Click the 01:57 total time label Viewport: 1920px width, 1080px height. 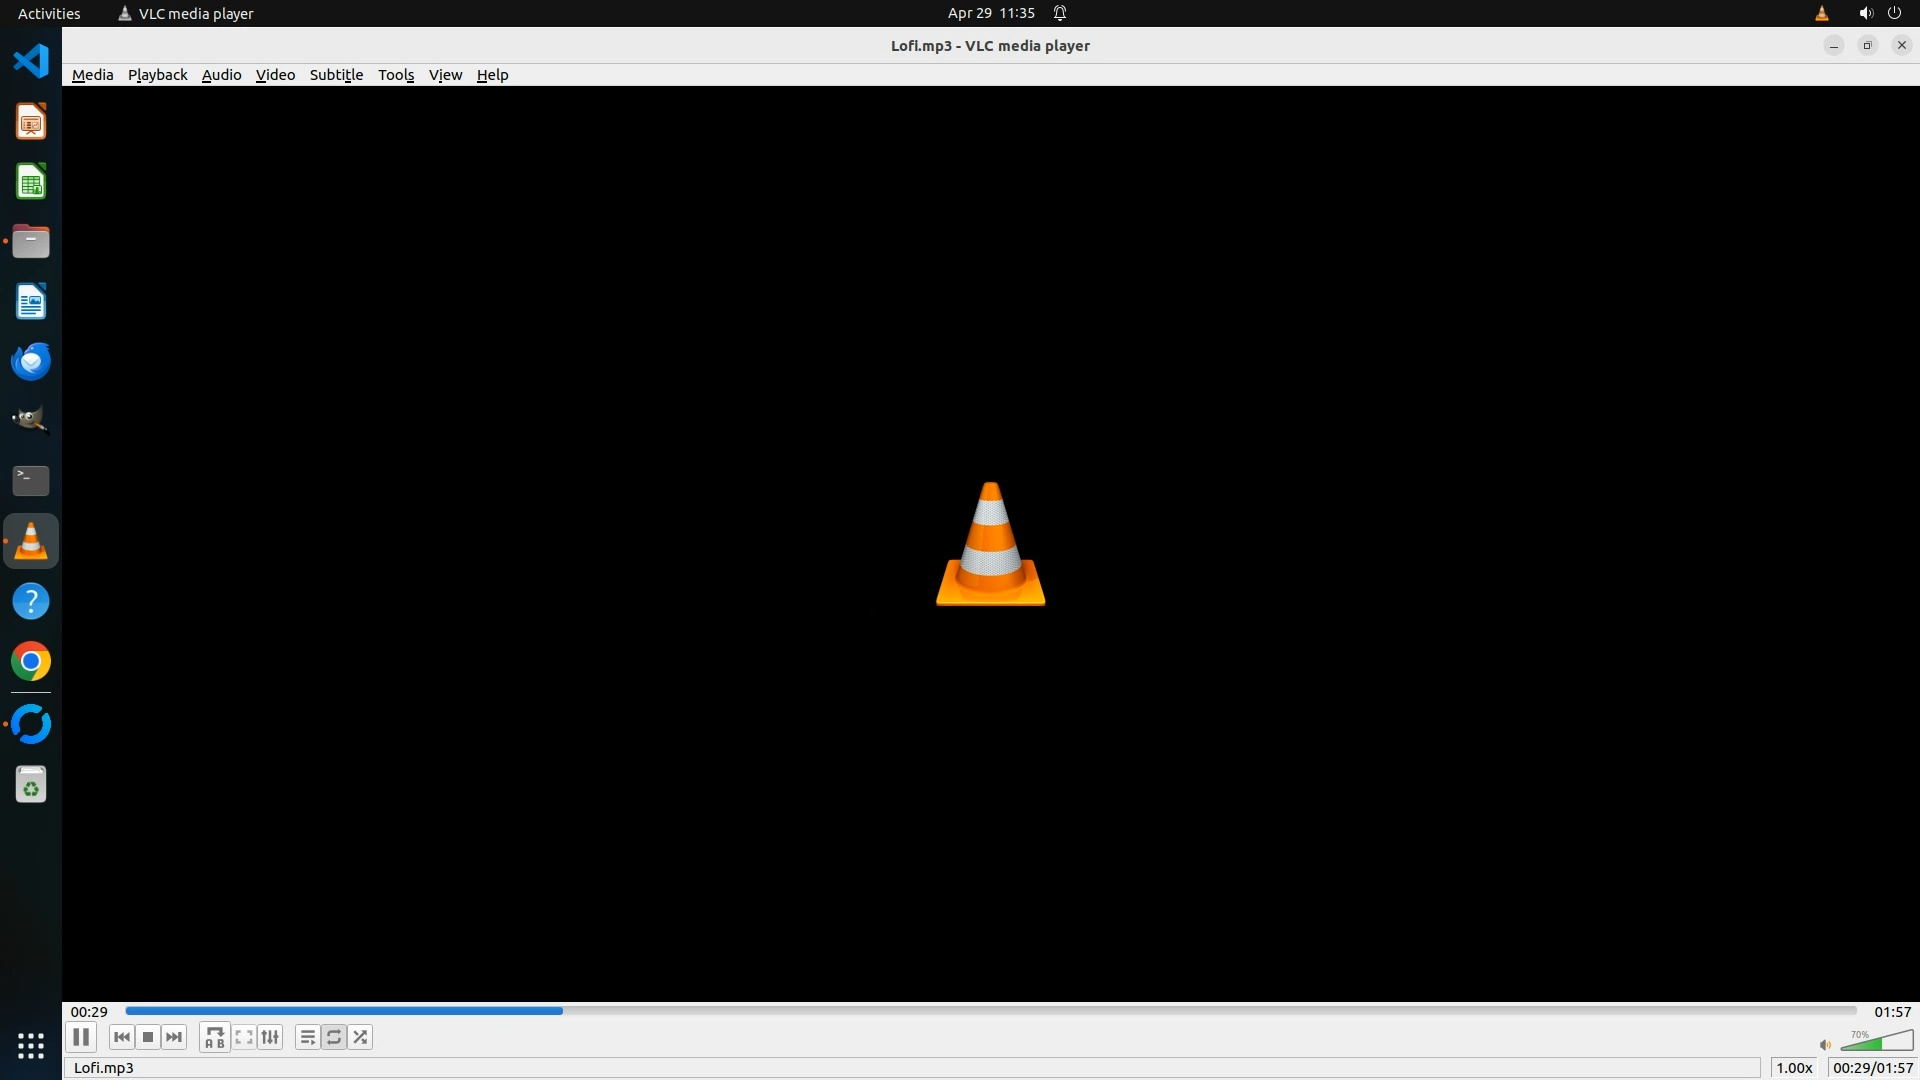[1892, 1012]
